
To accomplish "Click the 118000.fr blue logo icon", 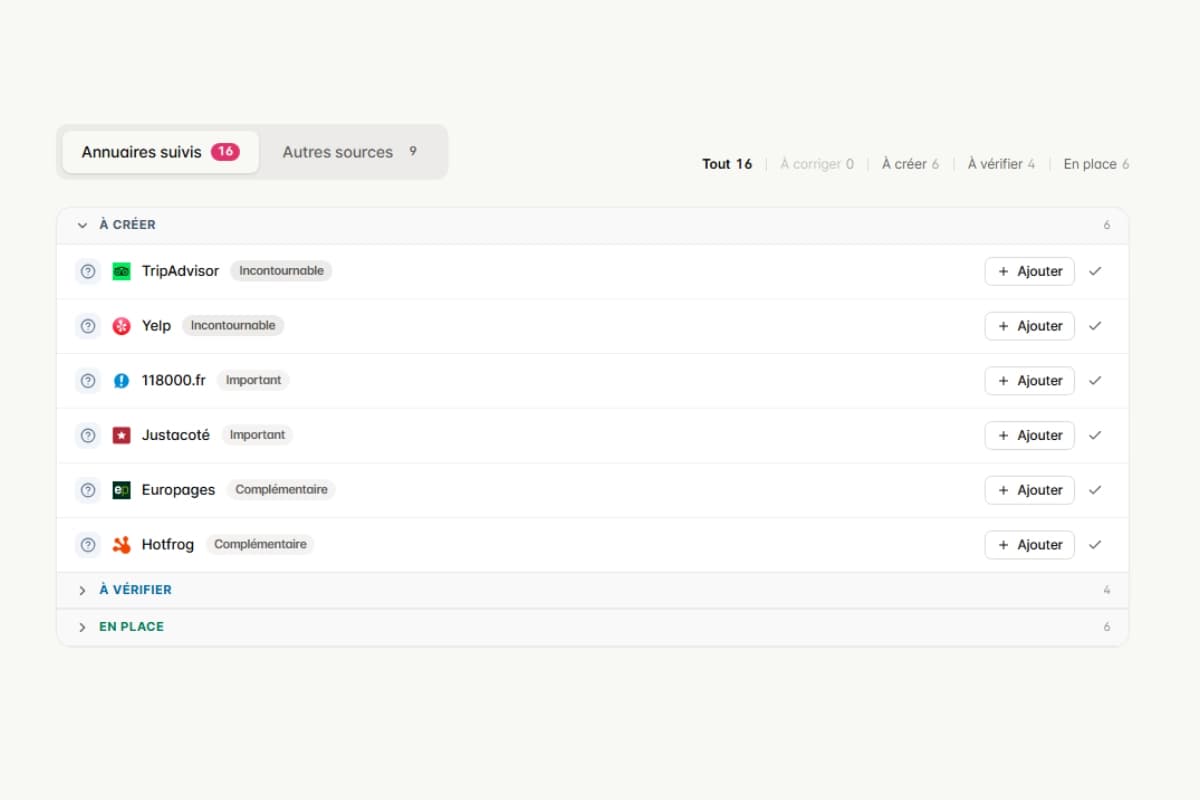I will click(x=121, y=381).
